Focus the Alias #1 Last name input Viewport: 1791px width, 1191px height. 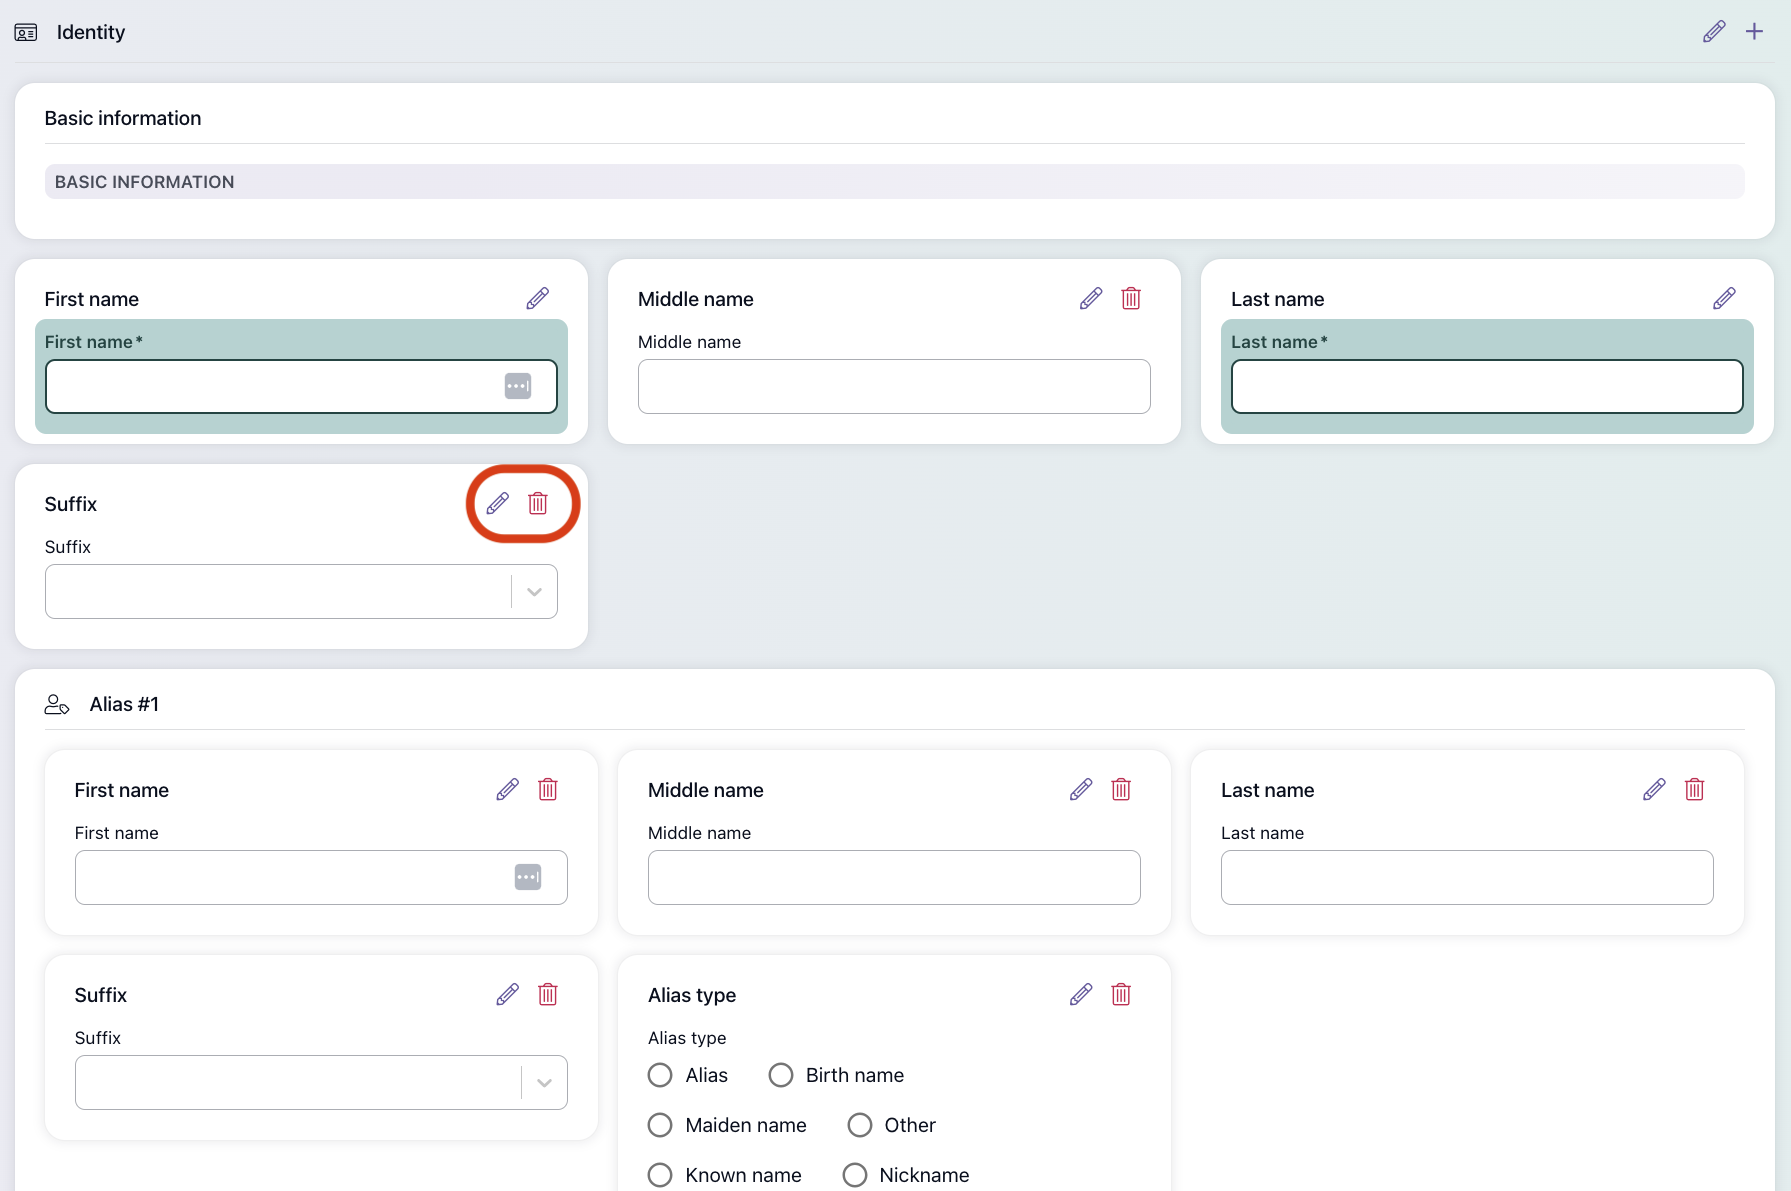1467,877
